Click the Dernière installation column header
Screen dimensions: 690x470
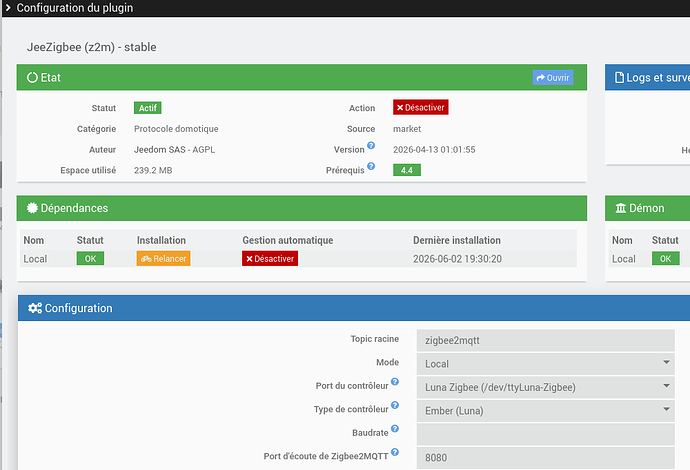456,240
